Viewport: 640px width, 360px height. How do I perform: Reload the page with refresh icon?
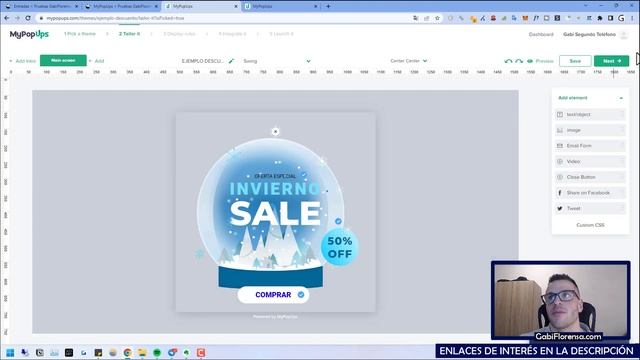[28, 18]
